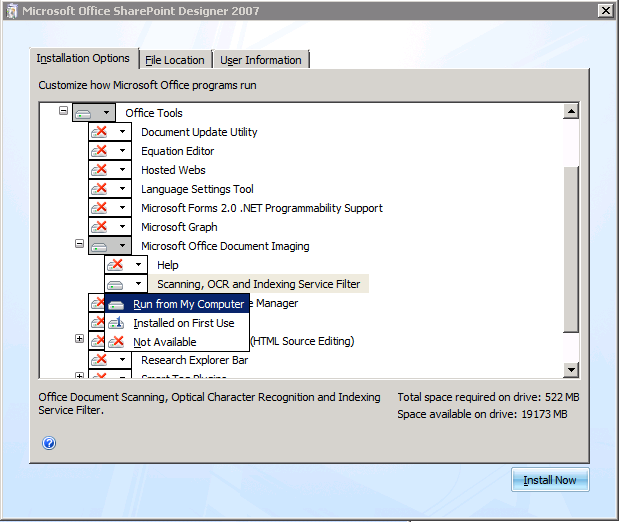Switch to the File Location tab
The width and height of the screenshot is (620, 522).
(175, 60)
